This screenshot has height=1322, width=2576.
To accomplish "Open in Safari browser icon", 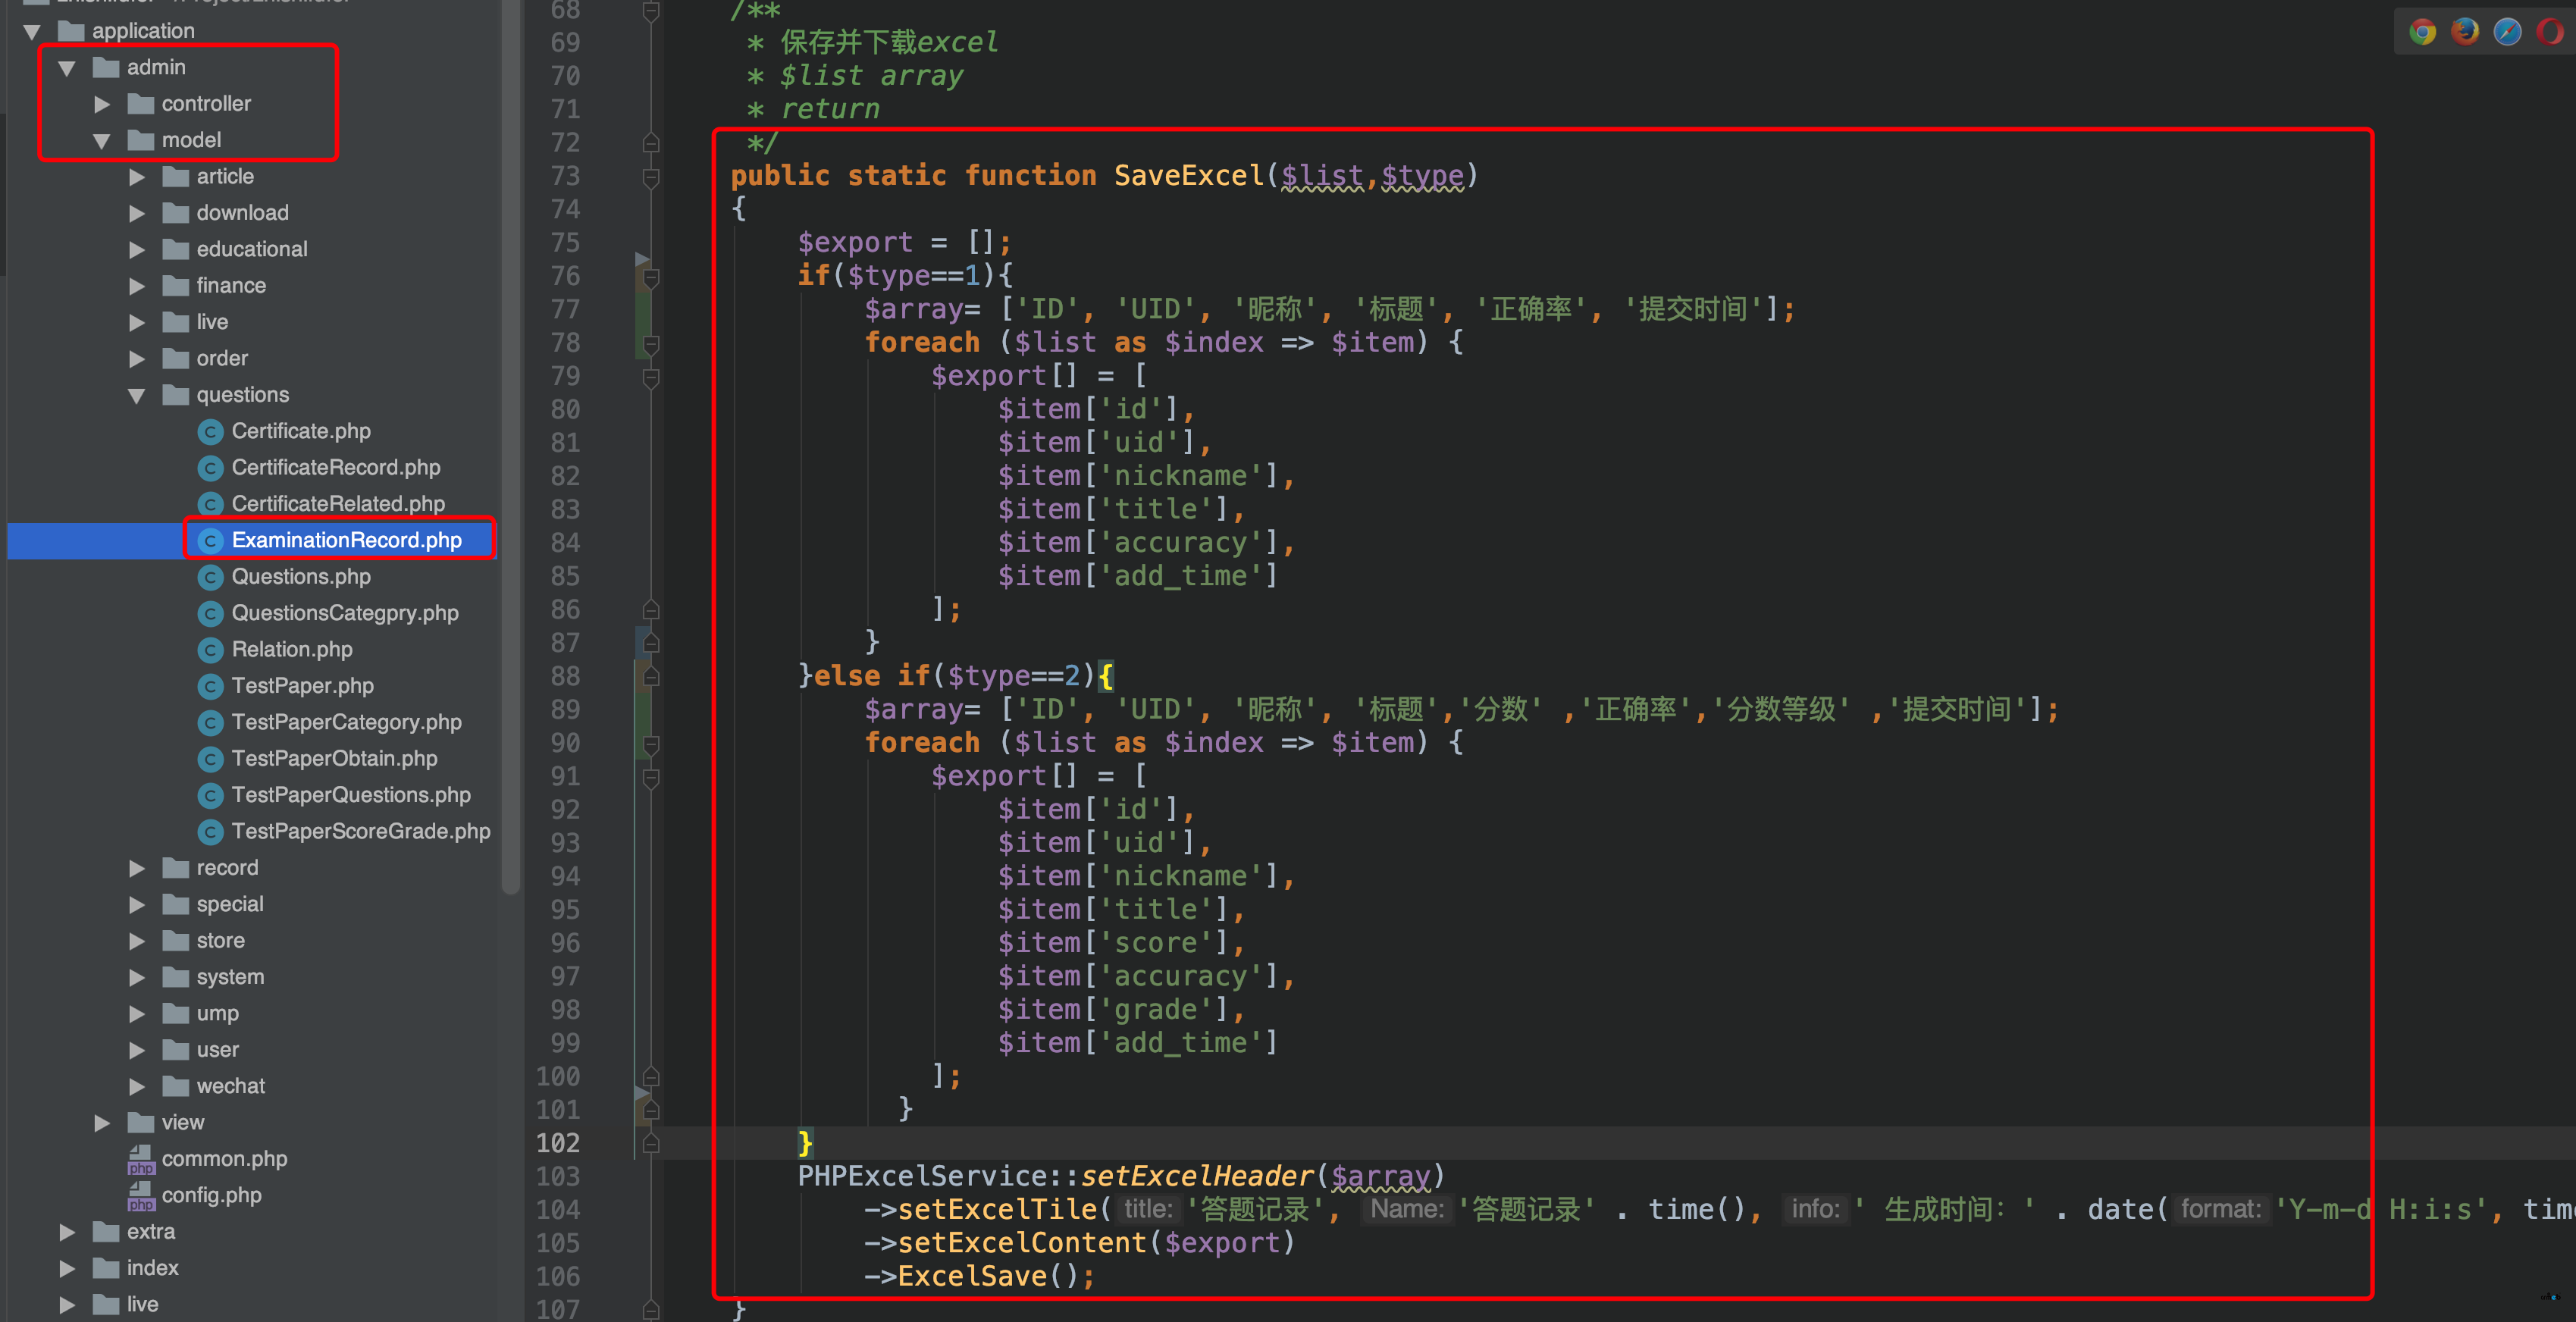I will (x=2508, y=32).
